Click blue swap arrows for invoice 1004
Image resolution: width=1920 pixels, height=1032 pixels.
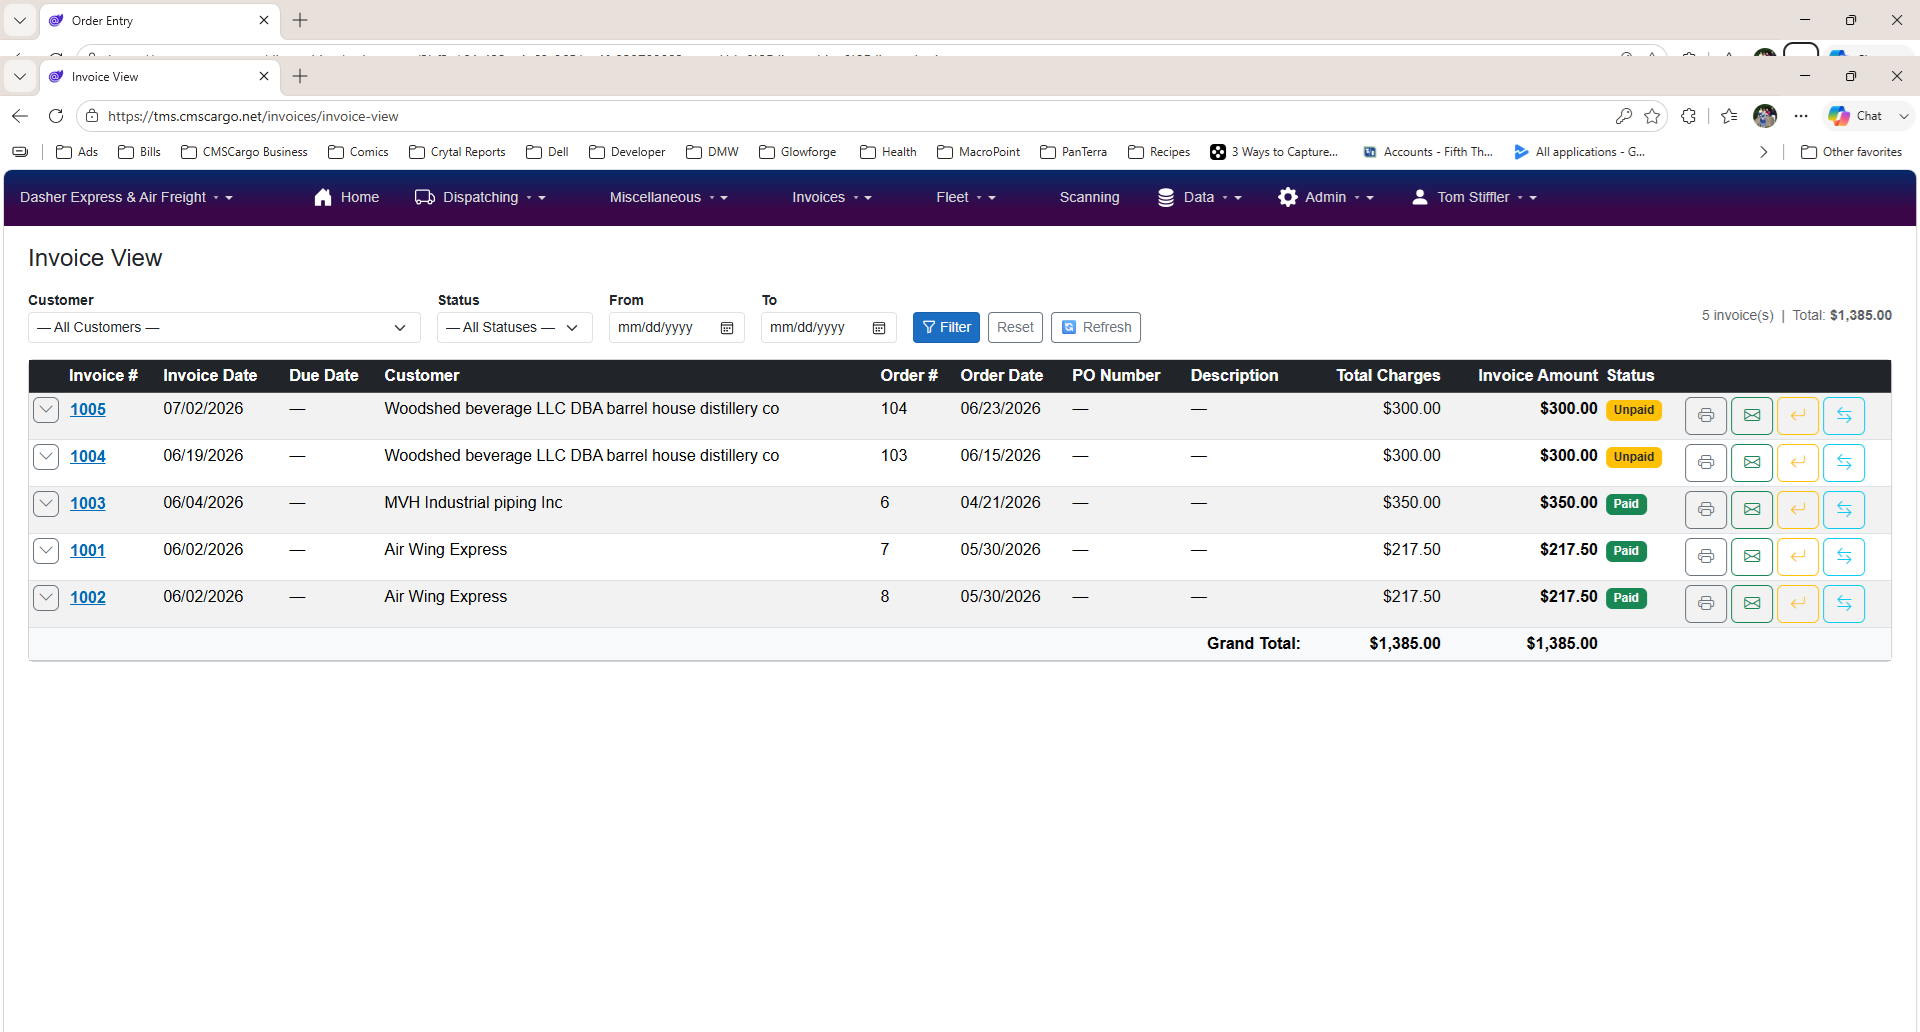[x=1844, y=462]
